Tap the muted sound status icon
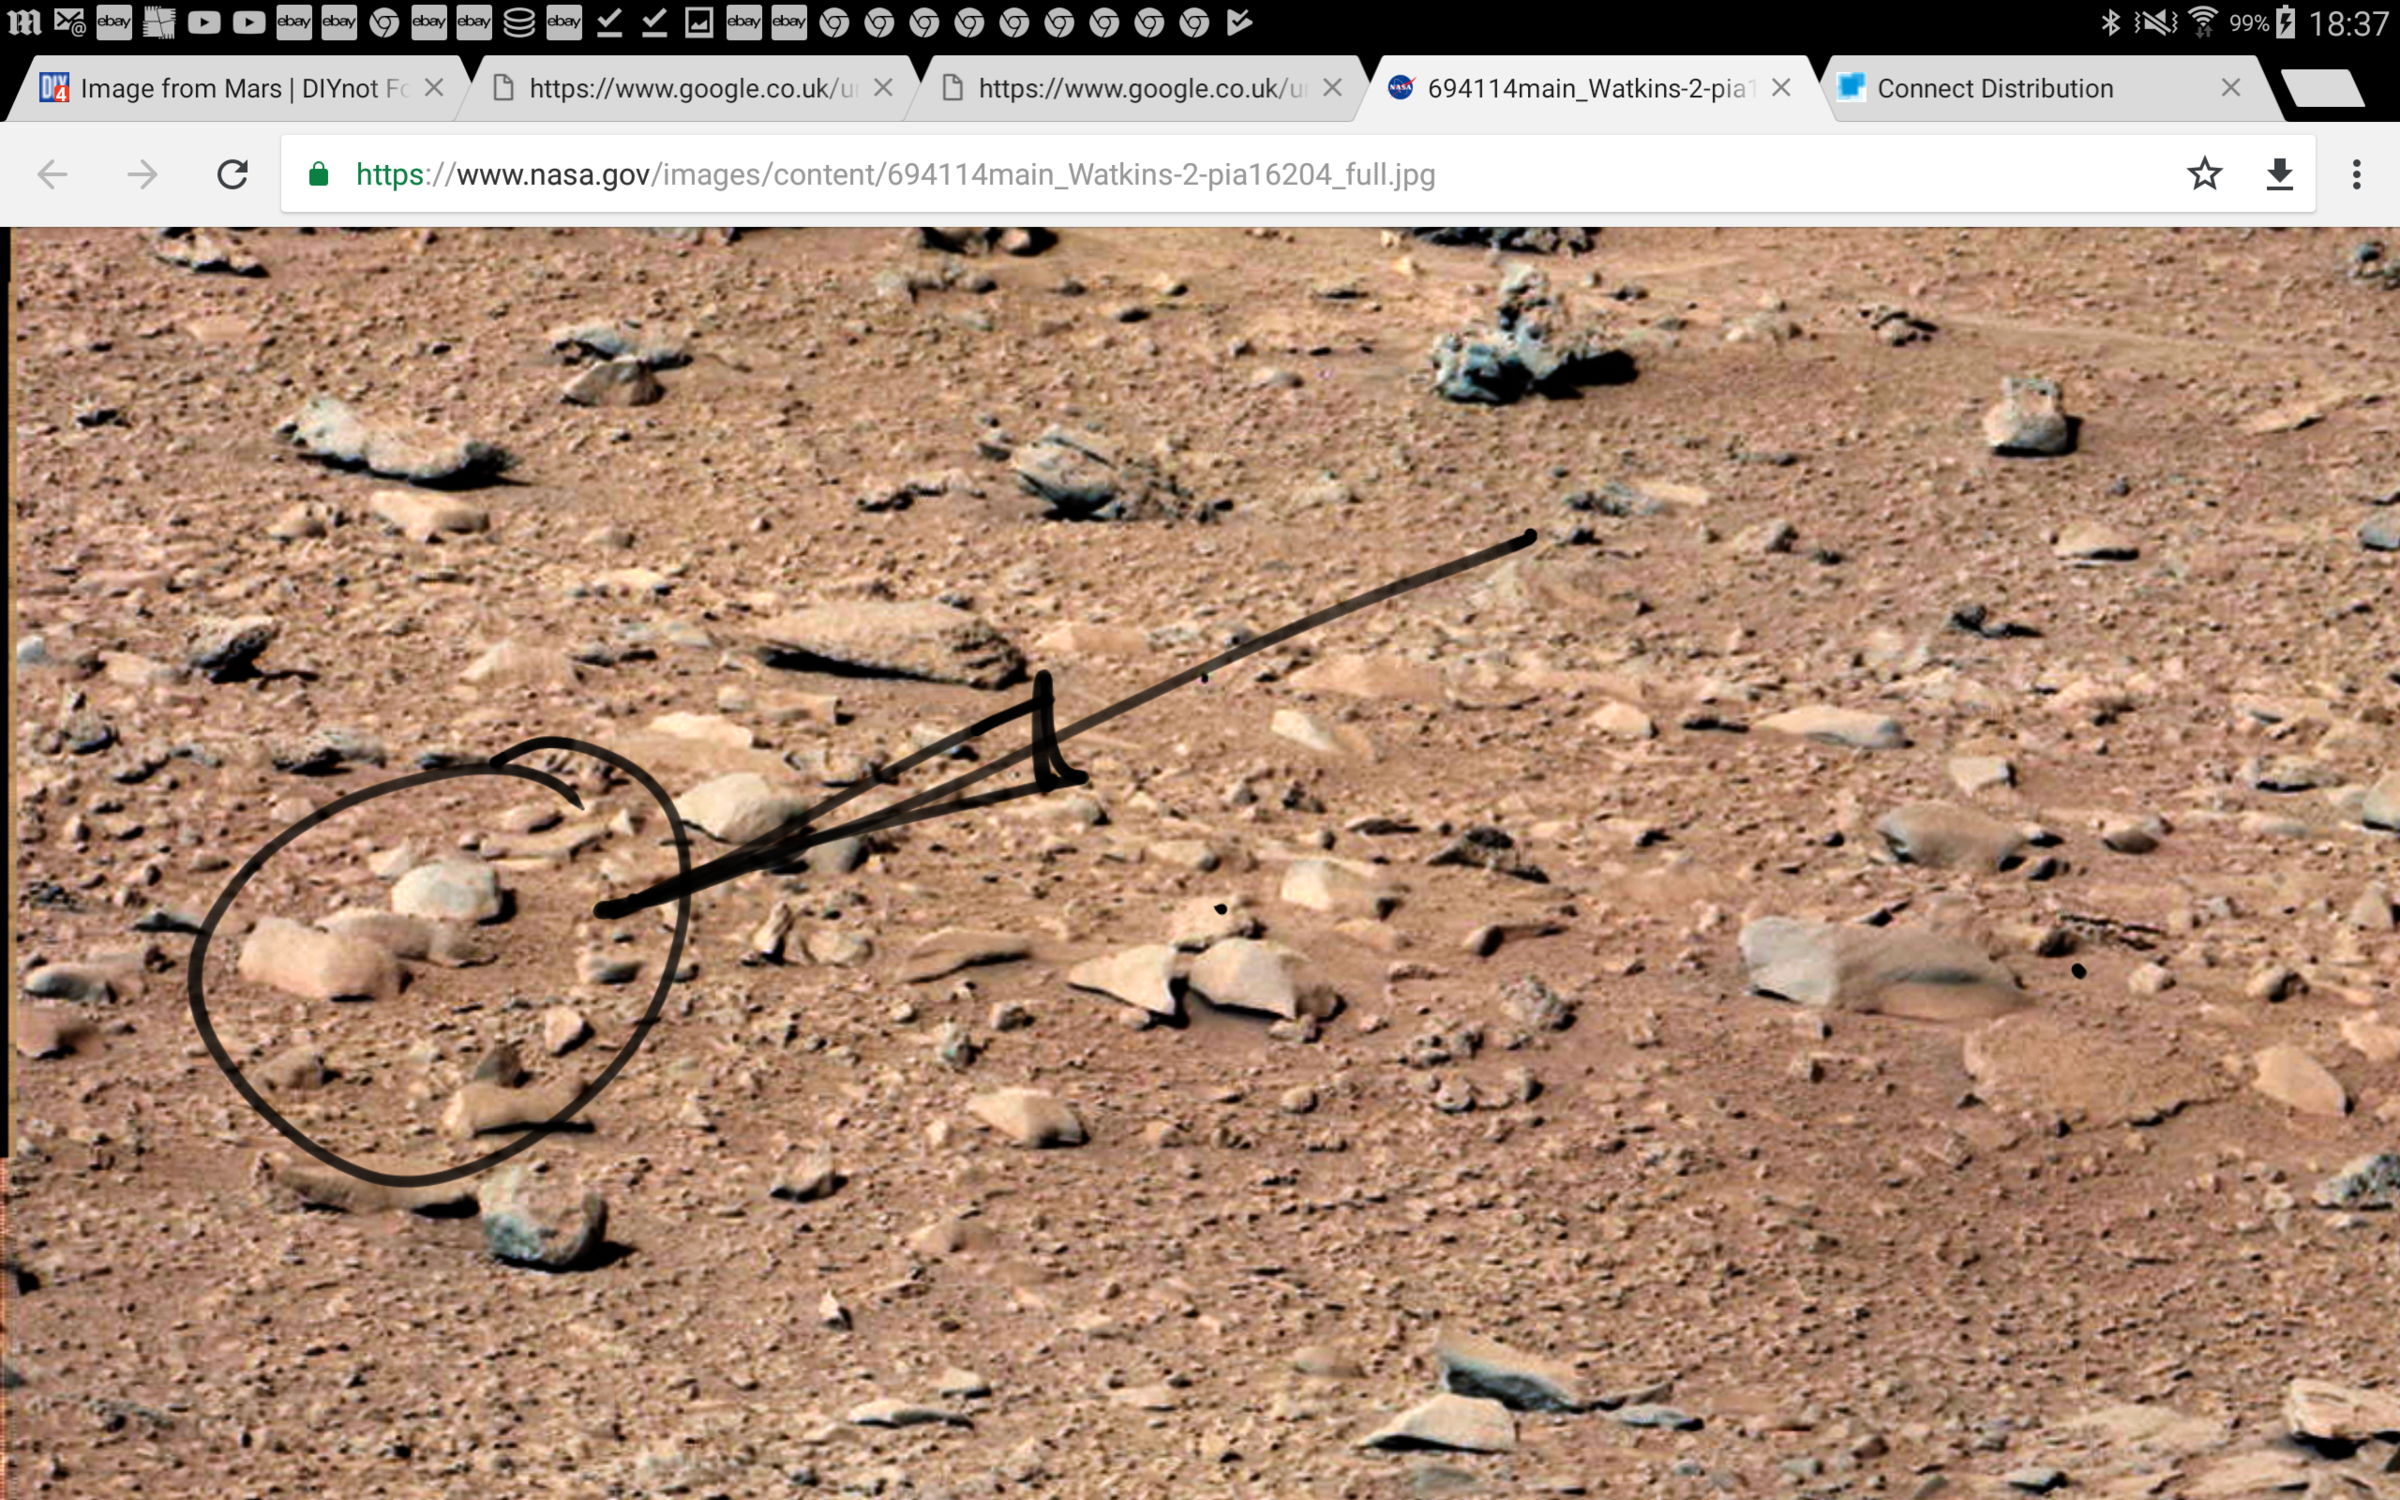2400x1500 pixels. coord(2155,22)
